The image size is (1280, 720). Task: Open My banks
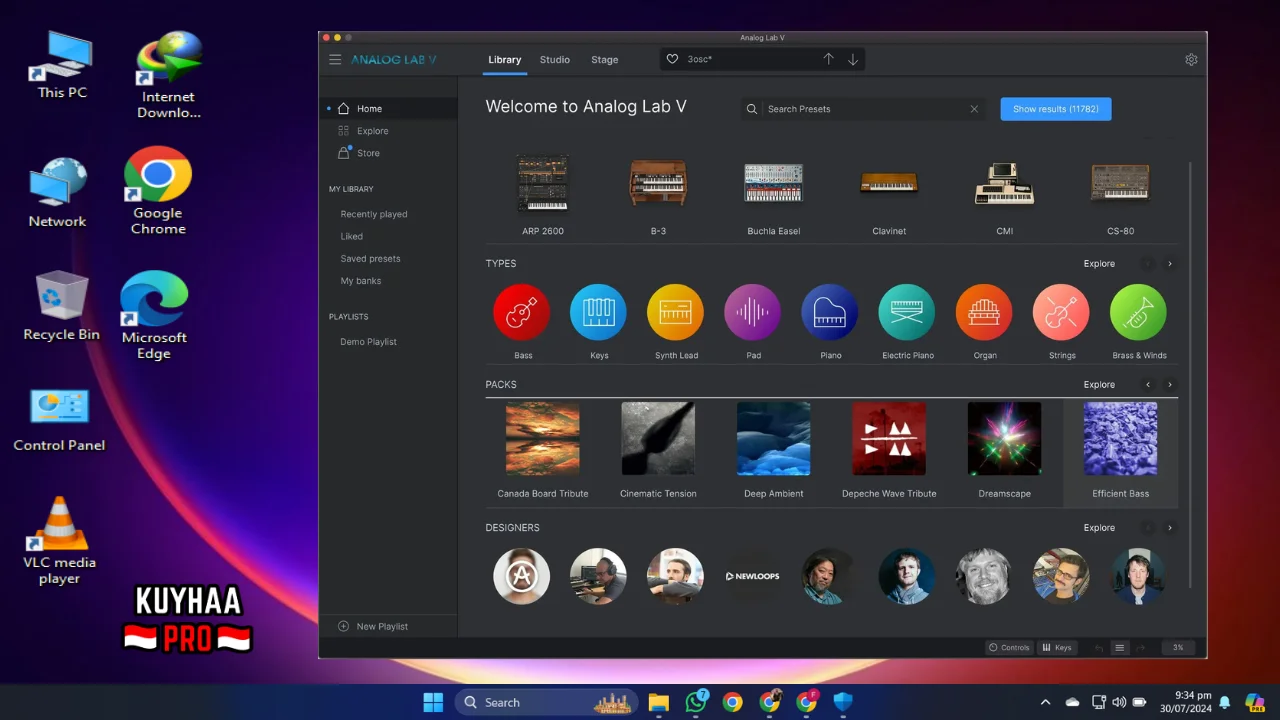[x=361, y=281]
